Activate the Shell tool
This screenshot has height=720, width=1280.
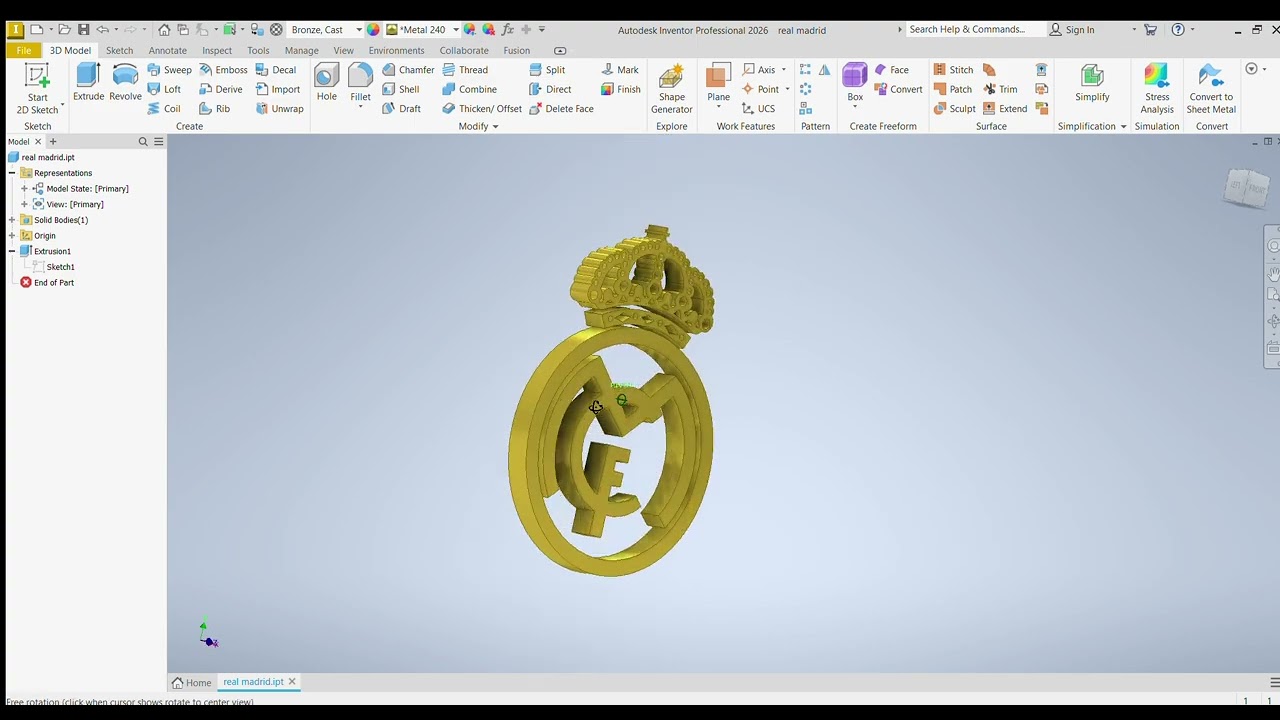(x=401, y=89)
